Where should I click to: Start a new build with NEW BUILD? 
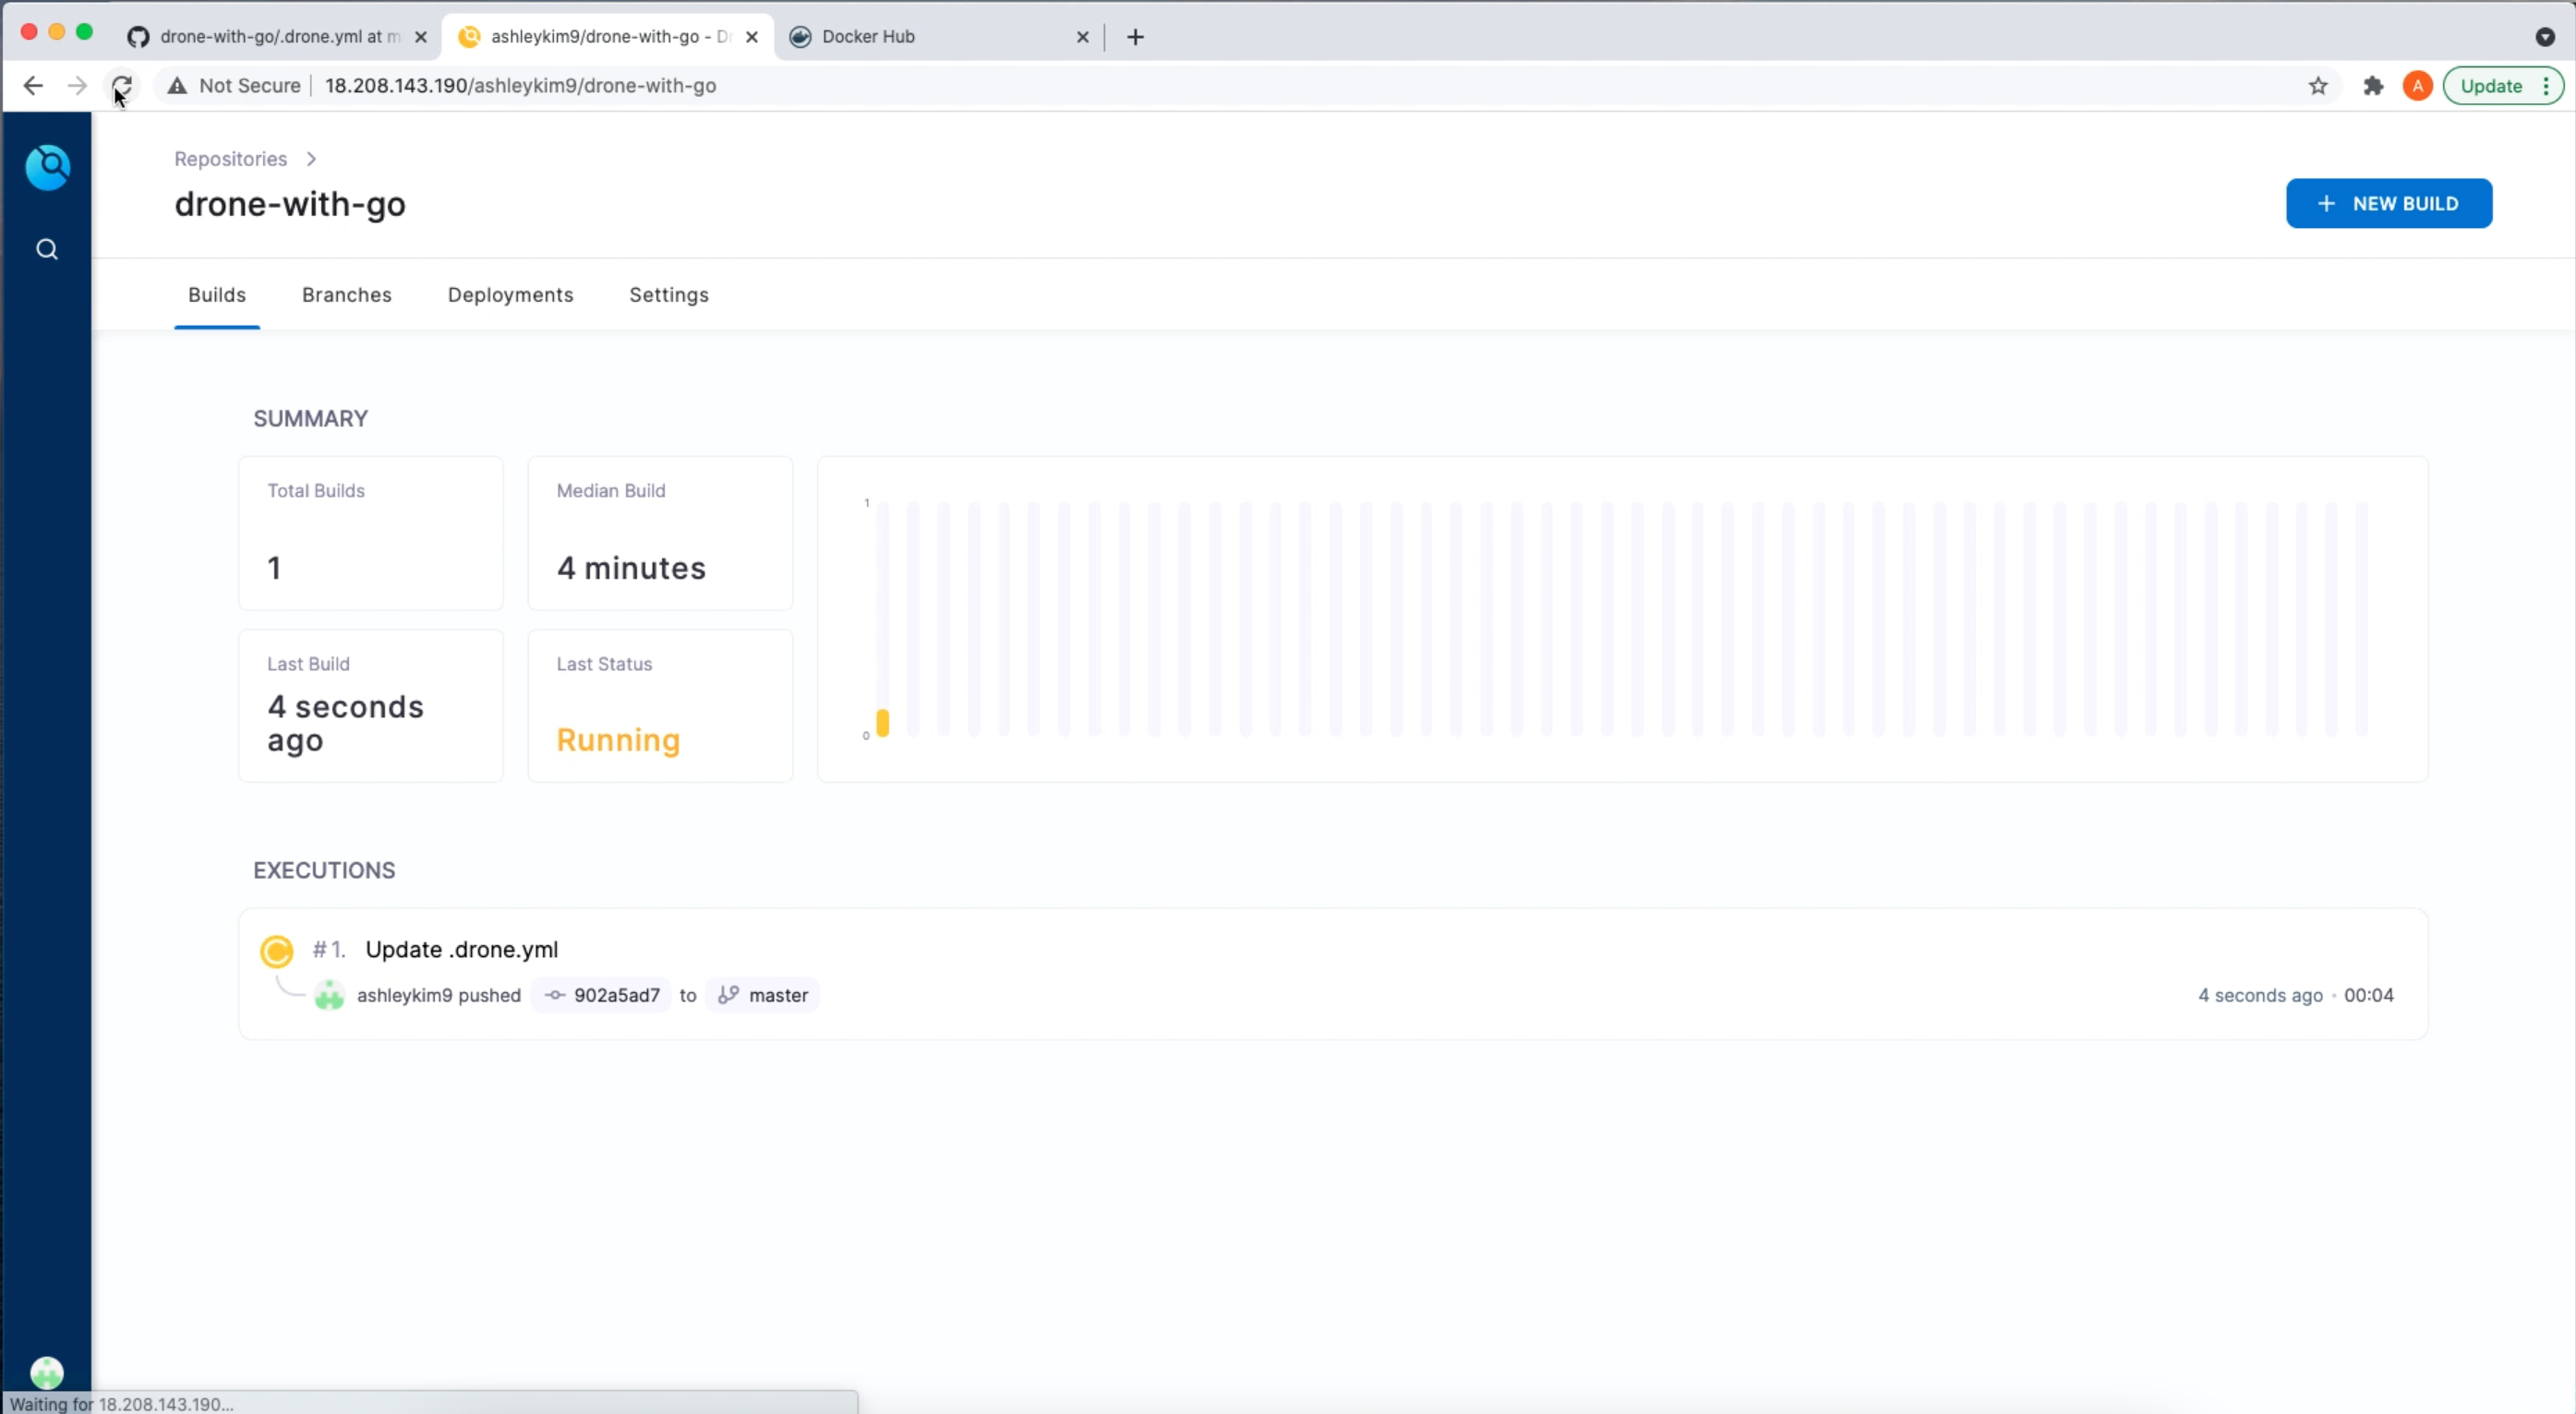tap(2389, 204)
